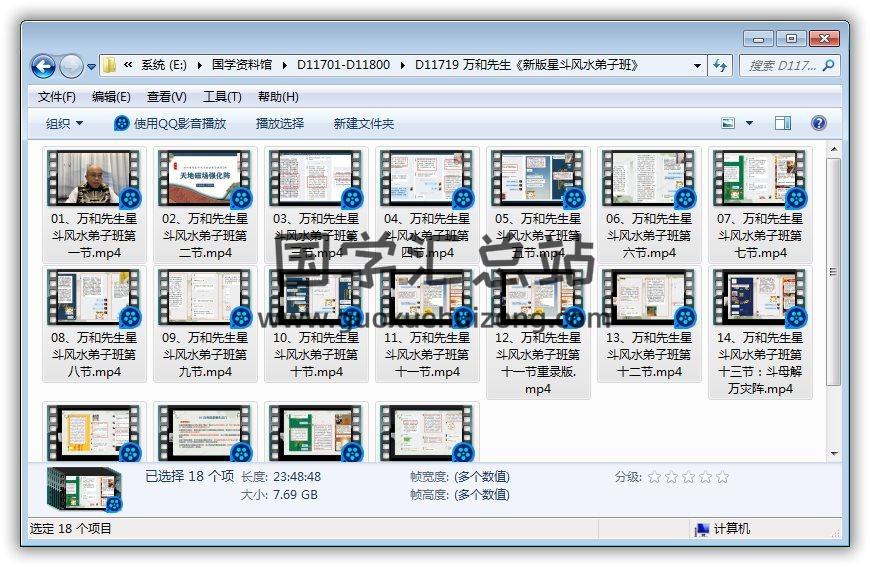Refresh the folder view button
The width and height of the screenshot is (870, 567).
[720, 66]
